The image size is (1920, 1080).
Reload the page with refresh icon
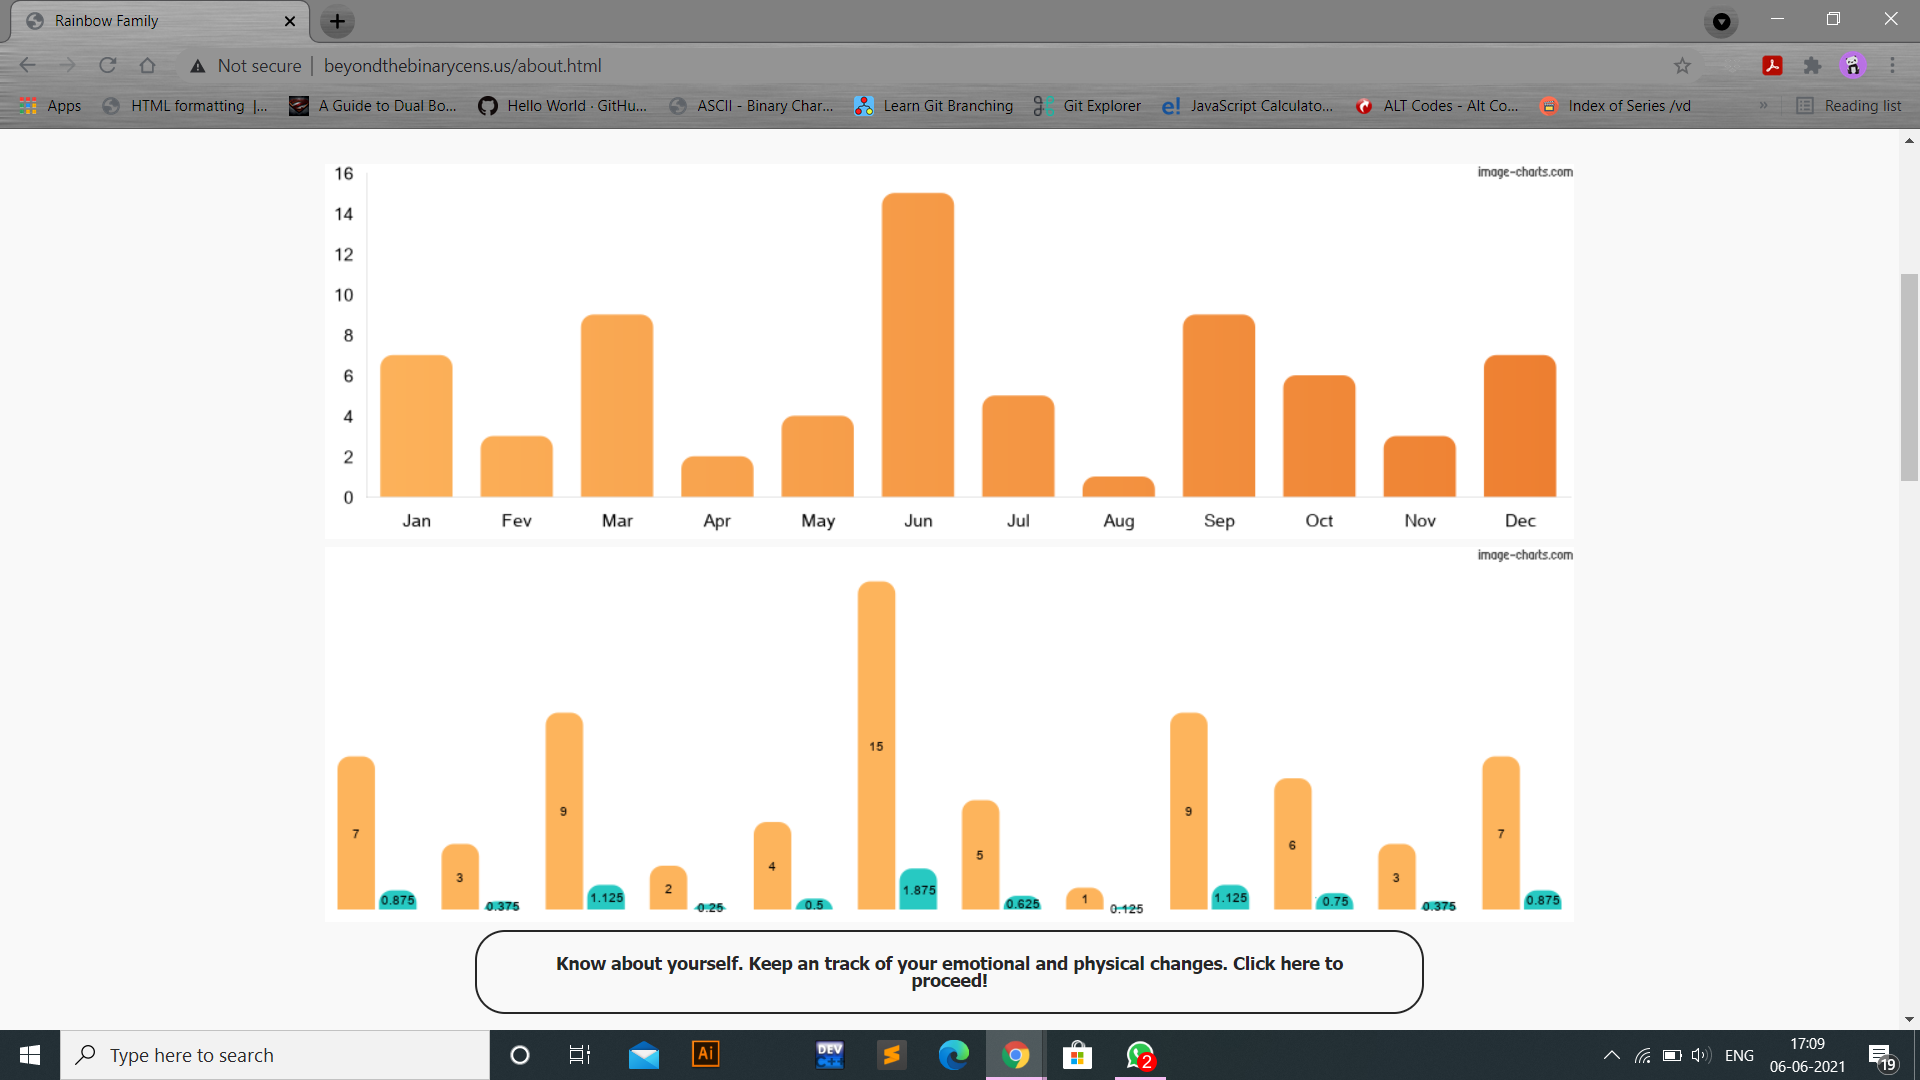click(x=108, y=66)
